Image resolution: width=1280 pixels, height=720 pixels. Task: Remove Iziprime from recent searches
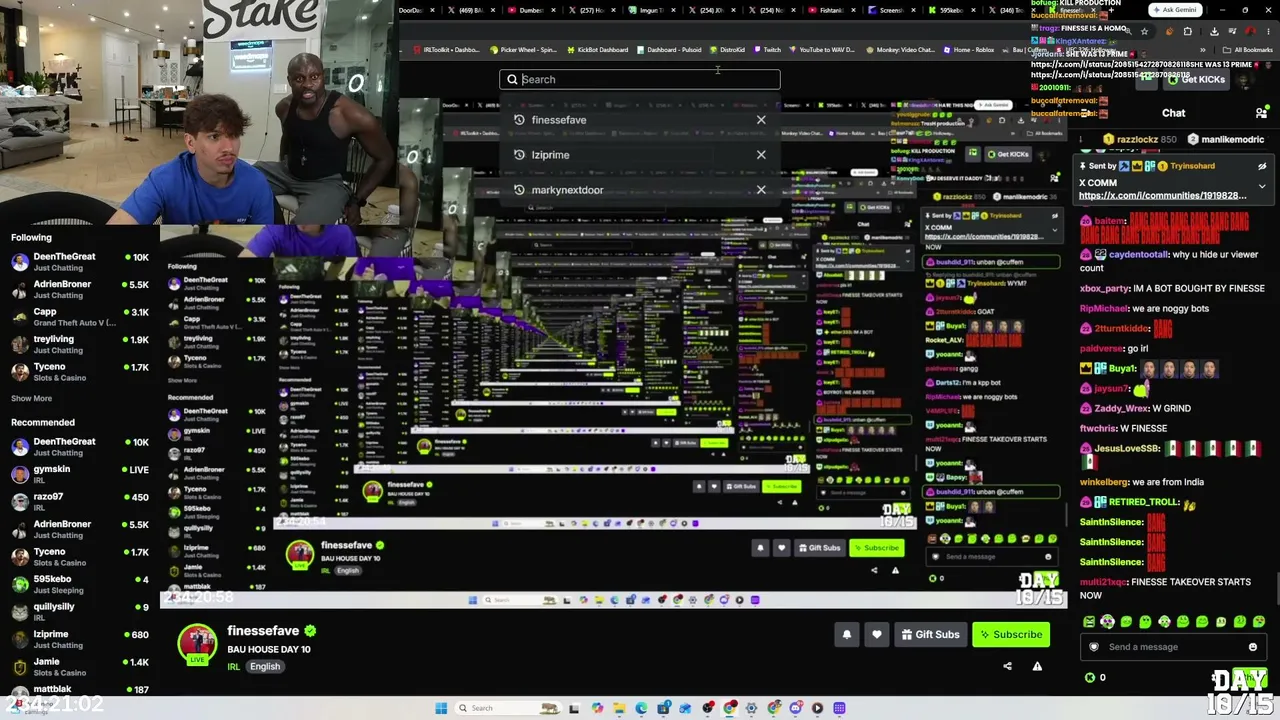coord(761,155)
